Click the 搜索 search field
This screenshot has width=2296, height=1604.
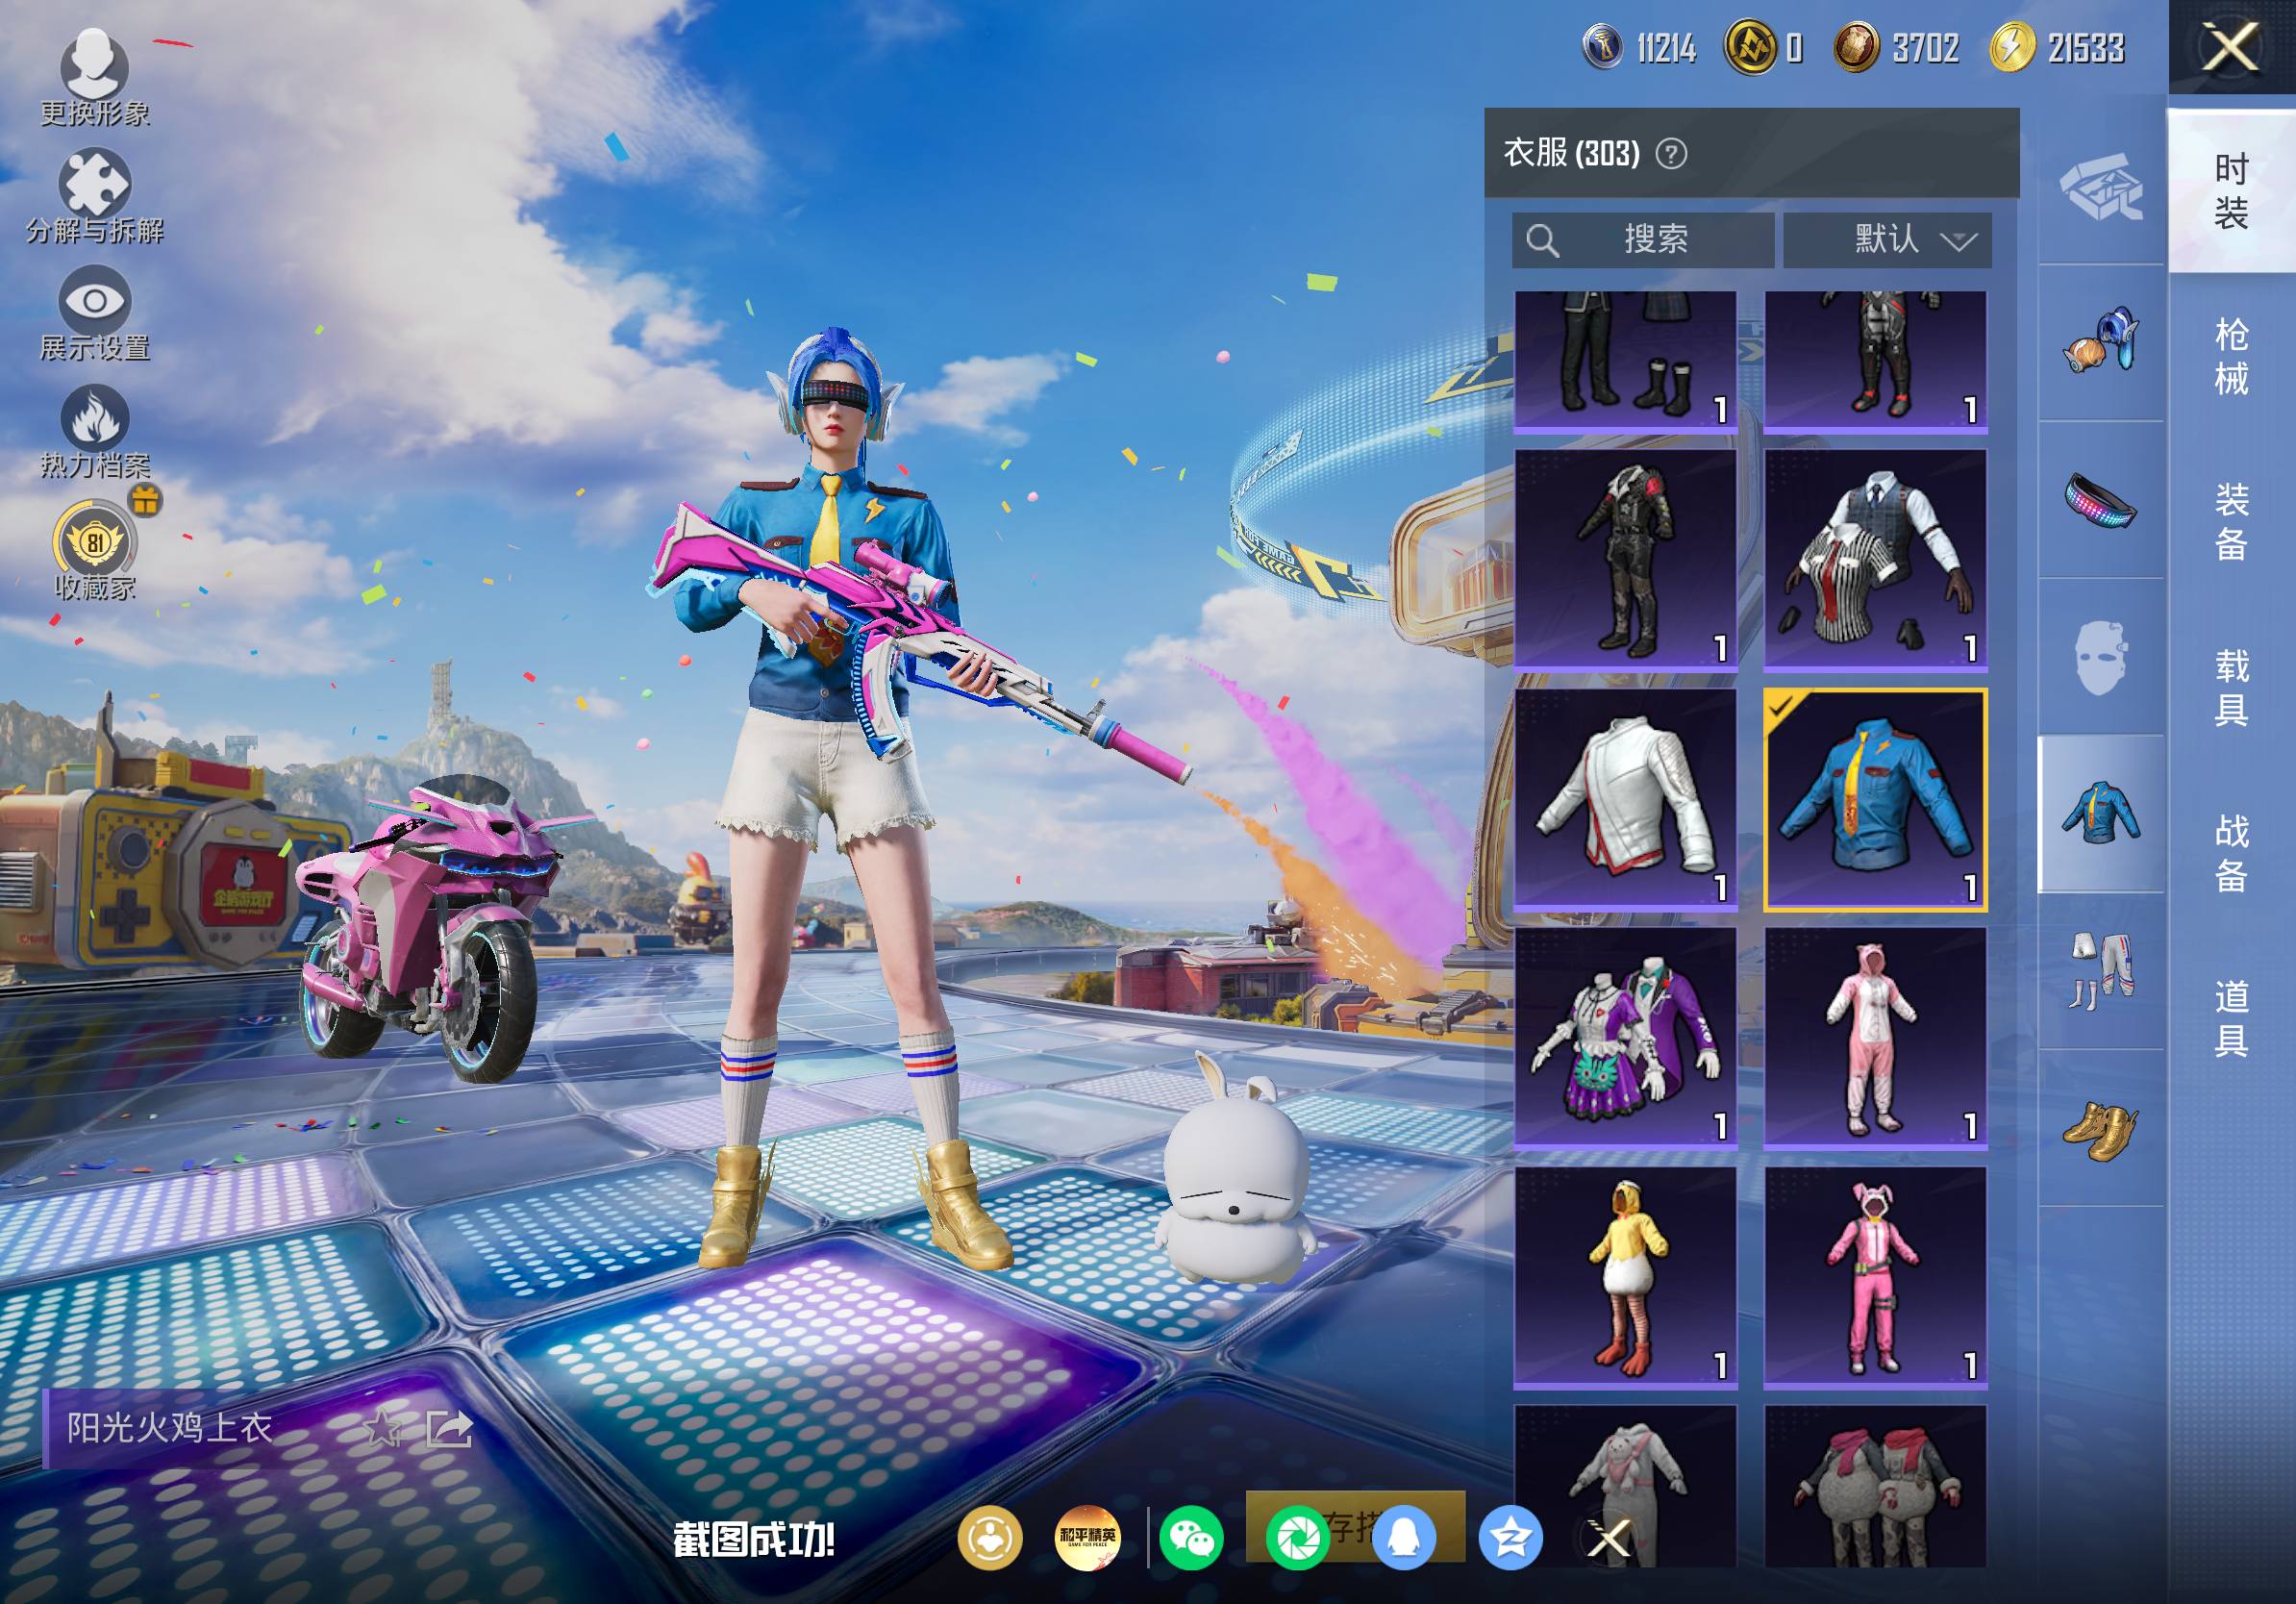point(1642,240)
